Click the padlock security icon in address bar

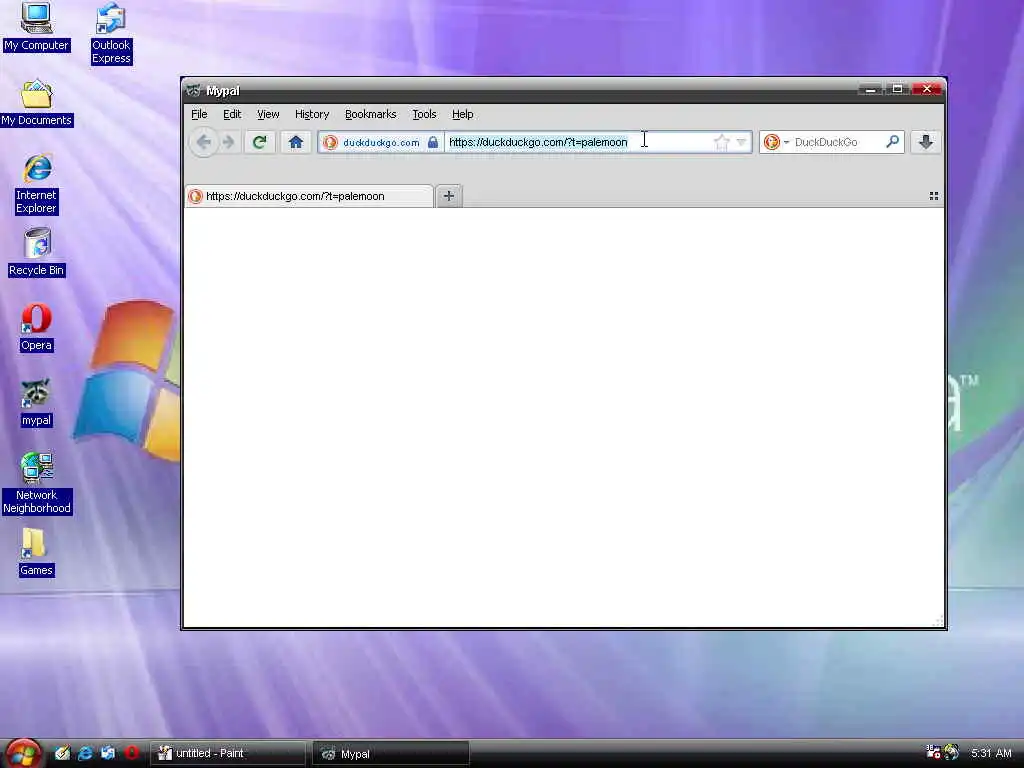(433, 142)
